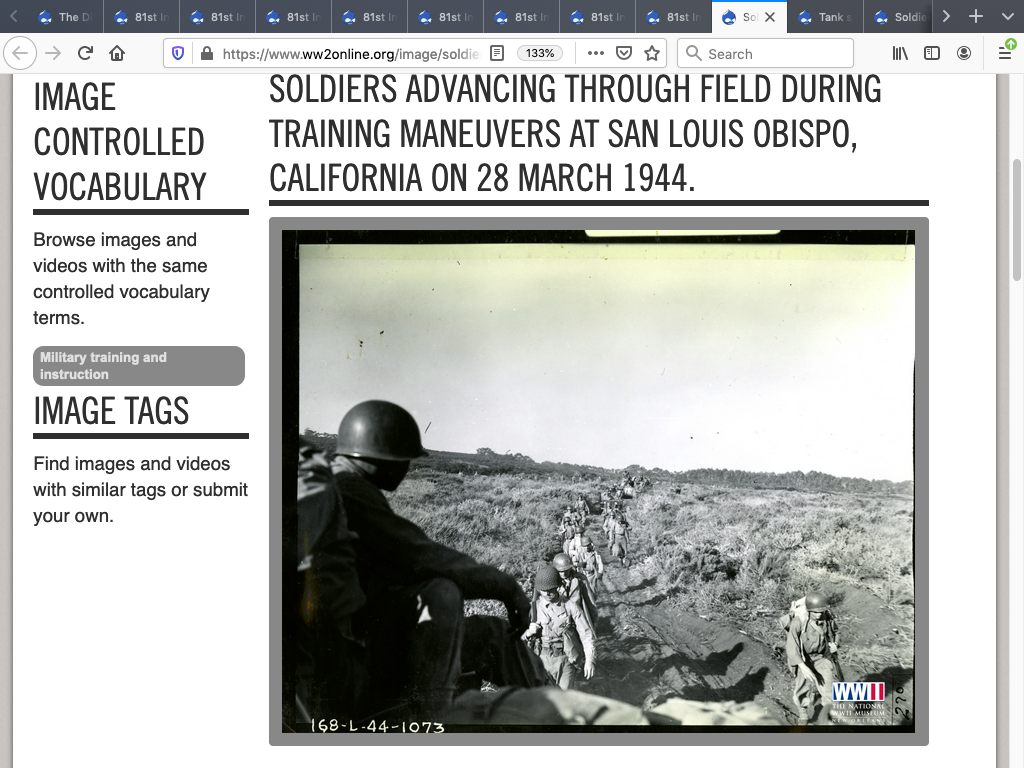Click 'Military training and instruction' tag
This screenshot has width=1024, height=768.
[138, 366]
